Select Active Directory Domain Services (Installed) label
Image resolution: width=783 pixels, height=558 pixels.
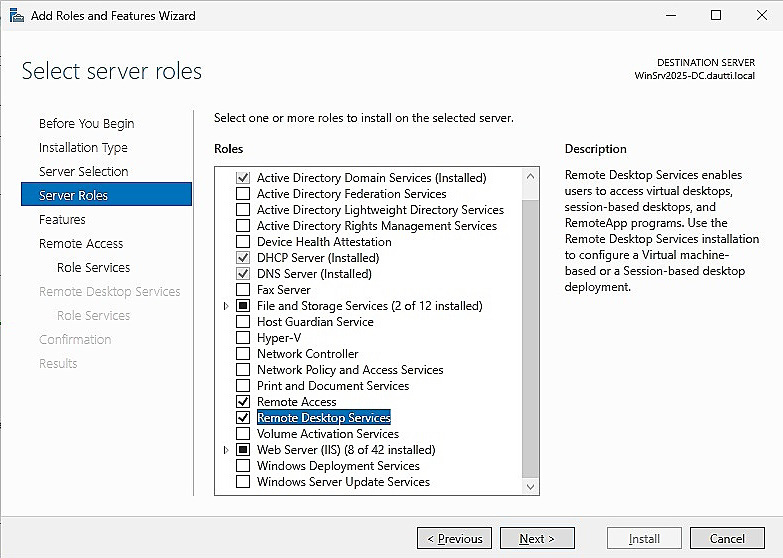(372, 178)
